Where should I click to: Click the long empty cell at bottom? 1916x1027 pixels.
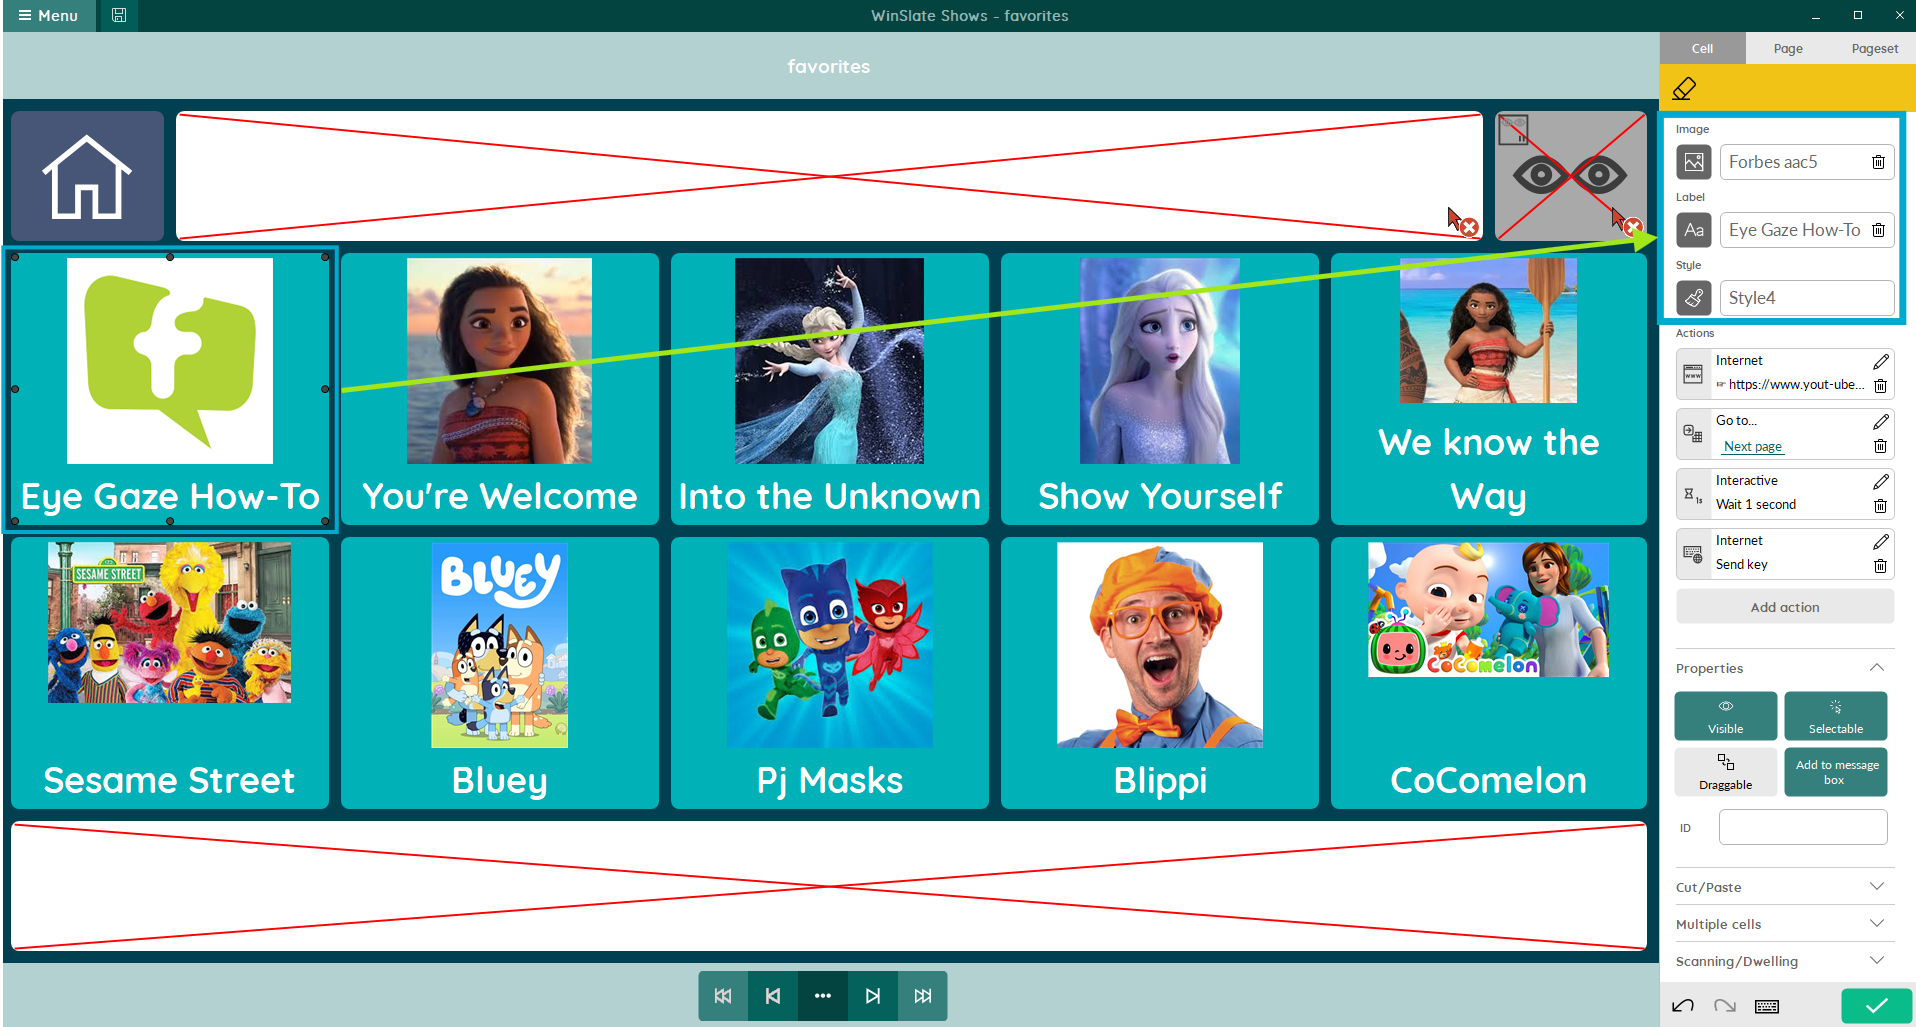point(829,886)
